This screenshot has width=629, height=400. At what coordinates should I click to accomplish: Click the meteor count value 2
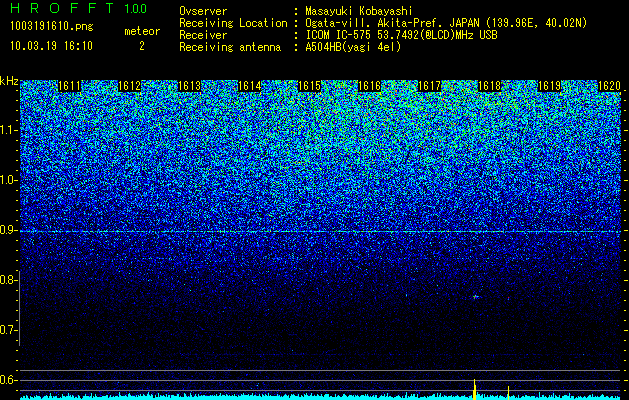142,46
